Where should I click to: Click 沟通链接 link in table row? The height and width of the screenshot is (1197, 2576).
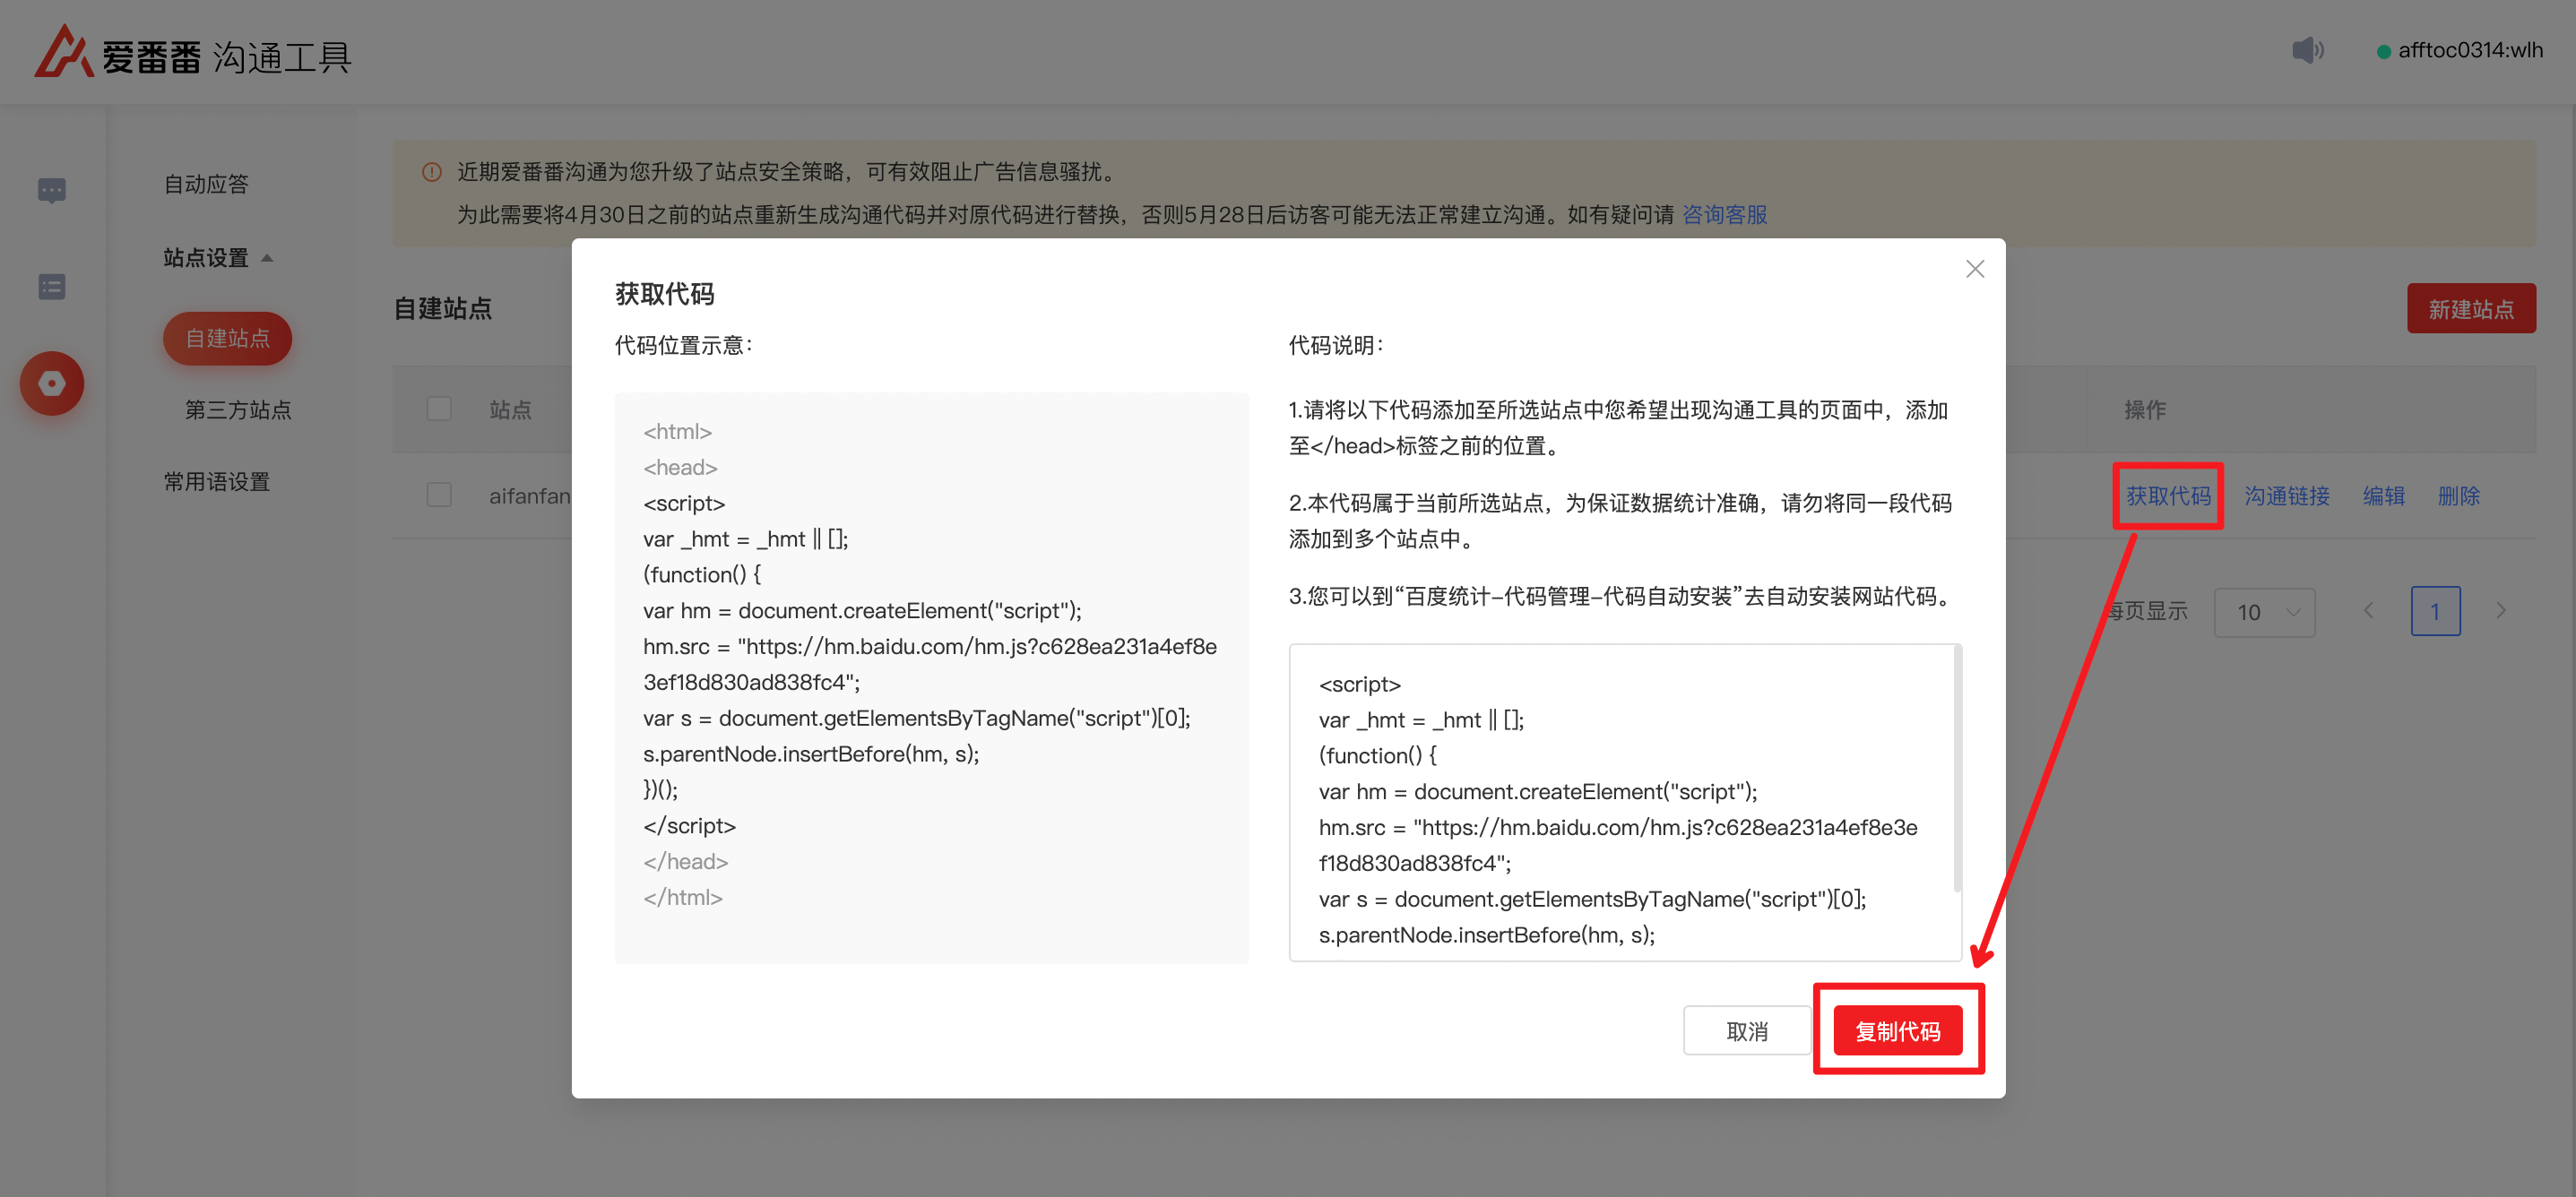pyautogui.click(x=2286, y=496)
